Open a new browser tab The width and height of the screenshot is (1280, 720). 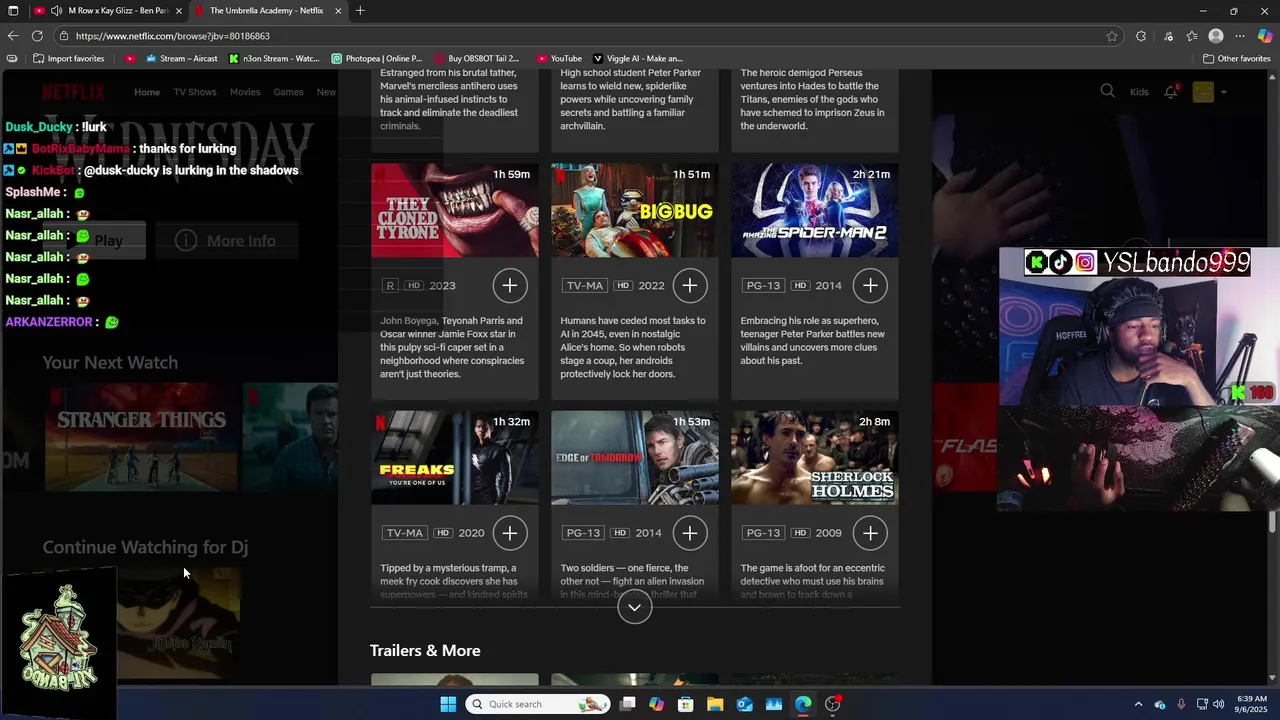click(360, 11)
